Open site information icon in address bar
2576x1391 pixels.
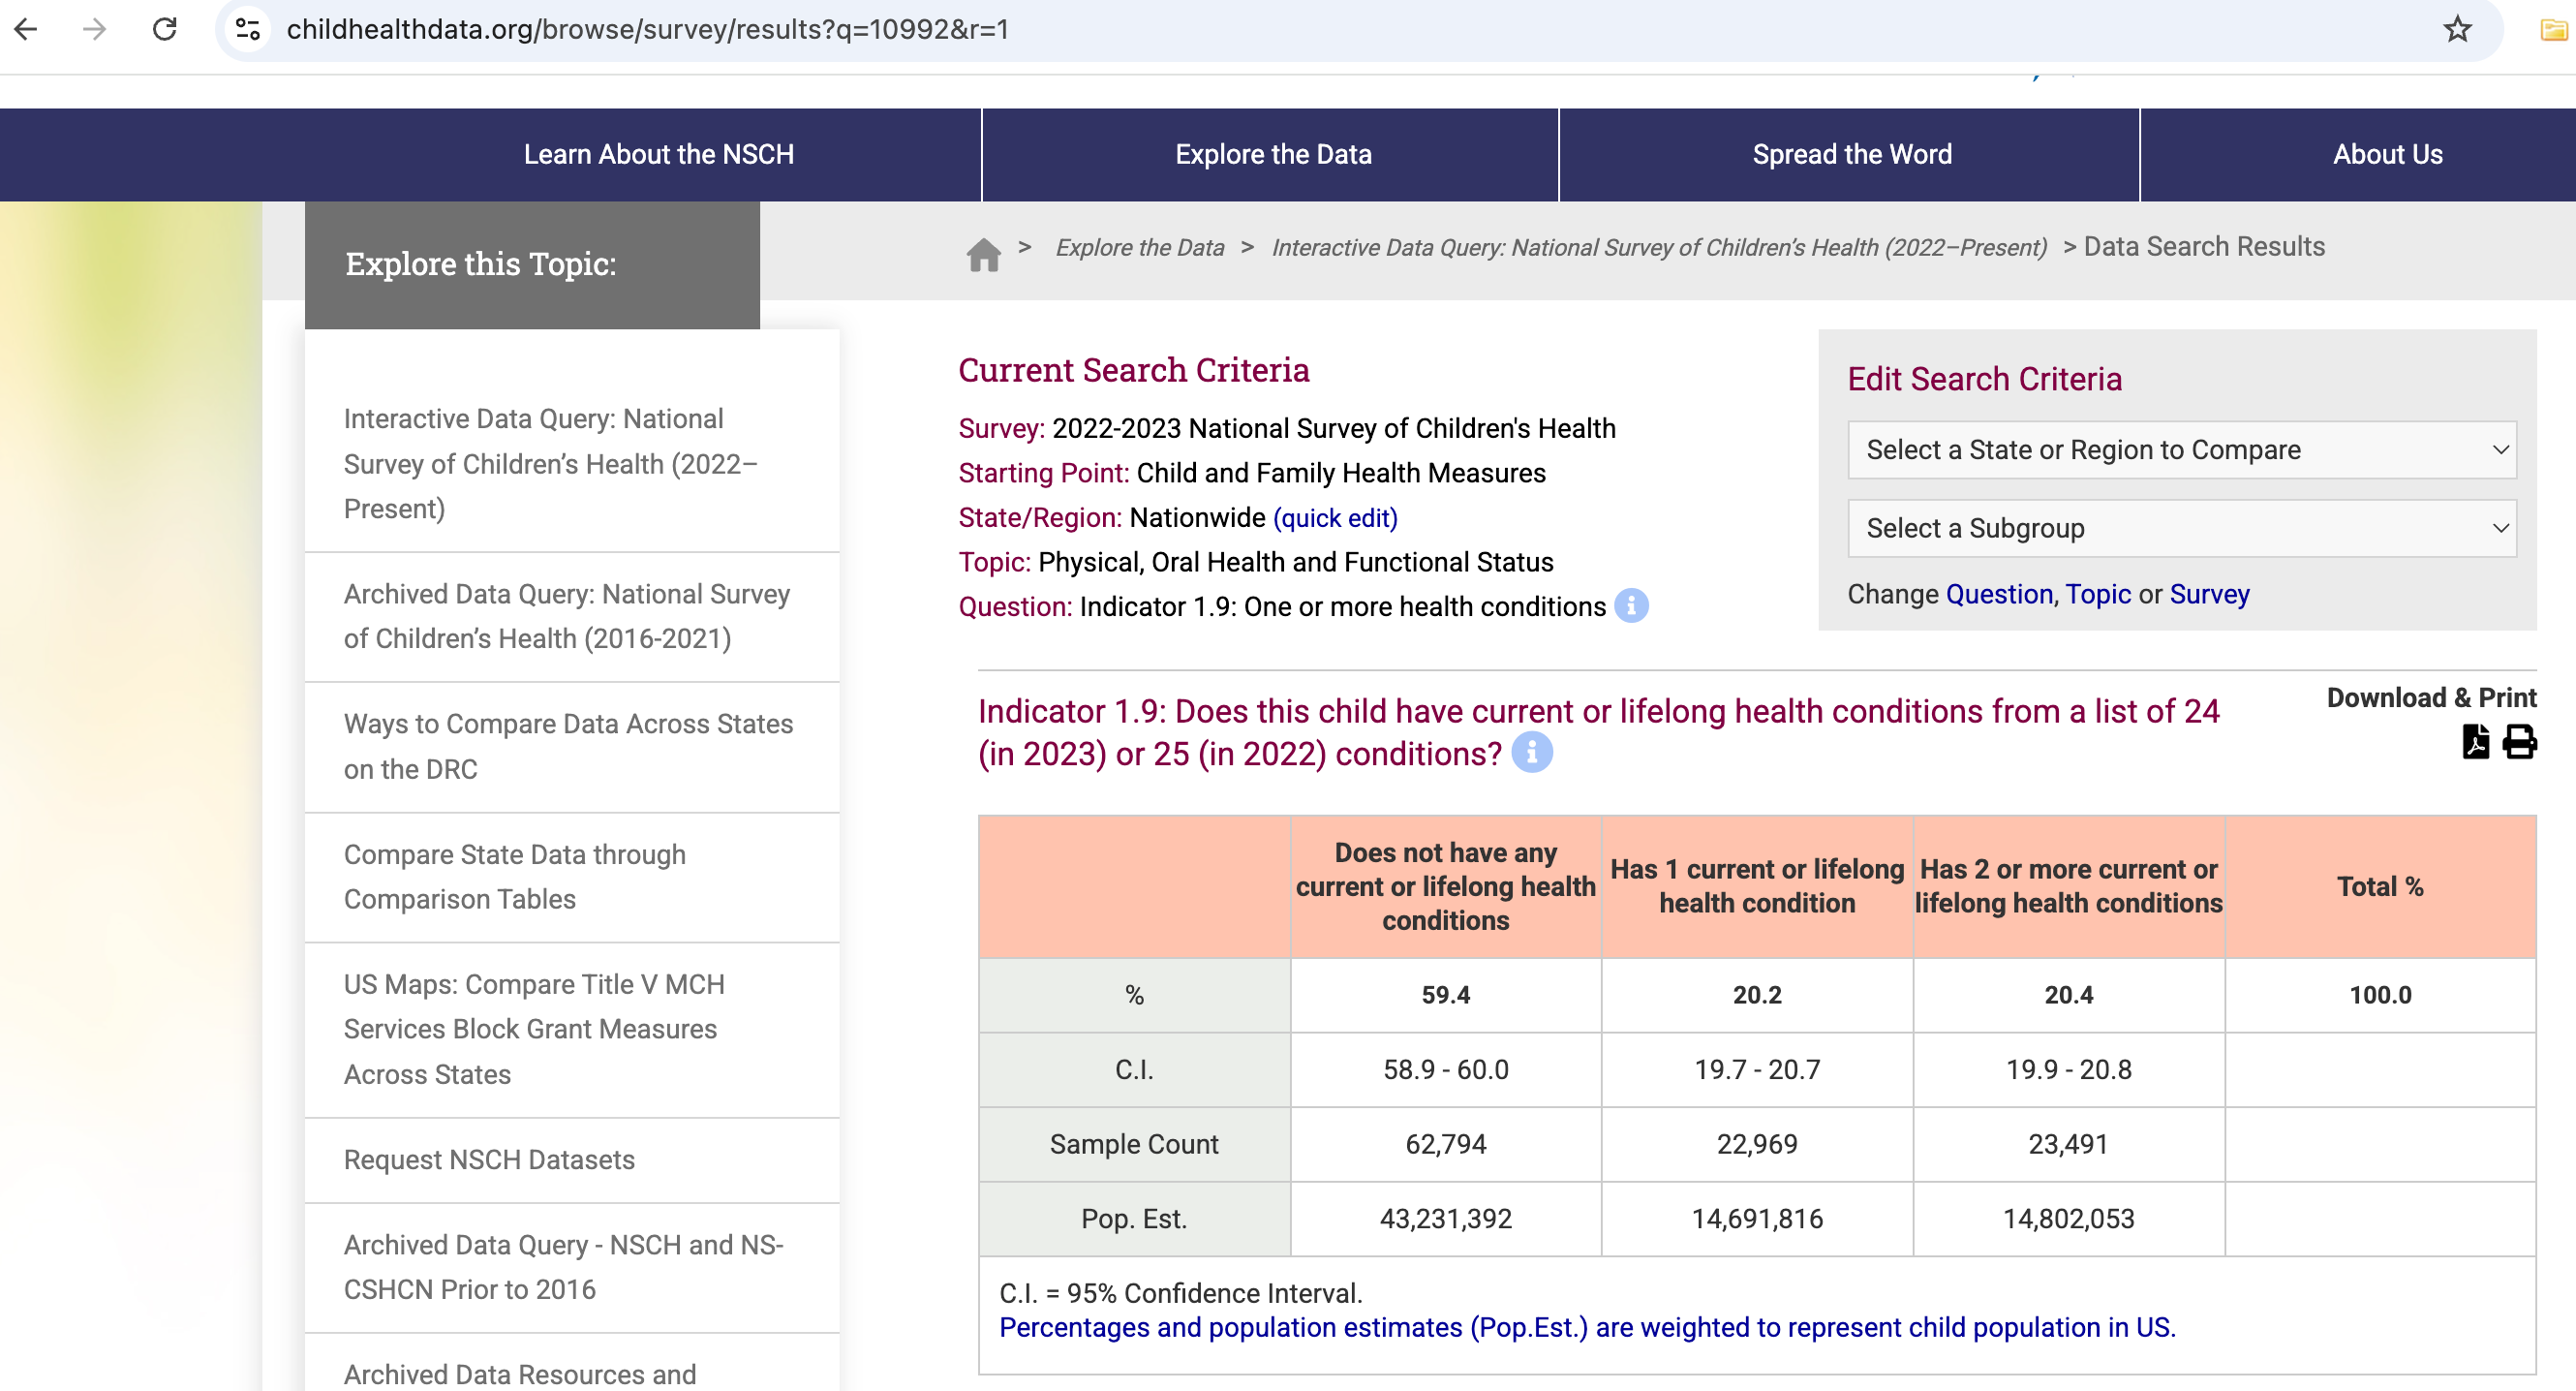248,29
